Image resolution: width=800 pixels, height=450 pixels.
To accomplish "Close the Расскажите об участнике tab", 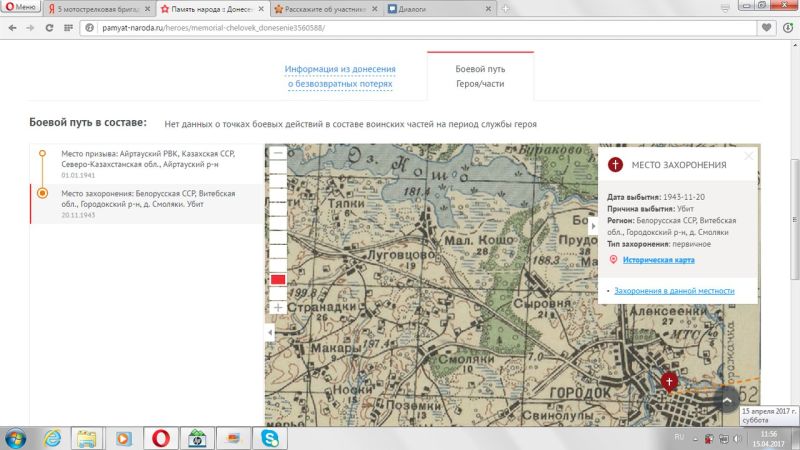I will pos(374,9).
